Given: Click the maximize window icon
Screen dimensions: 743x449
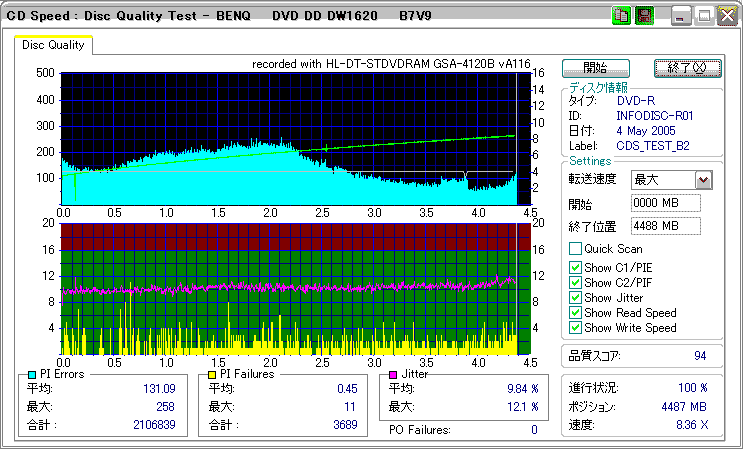Looking at the screenshot, I should [704, 16].
